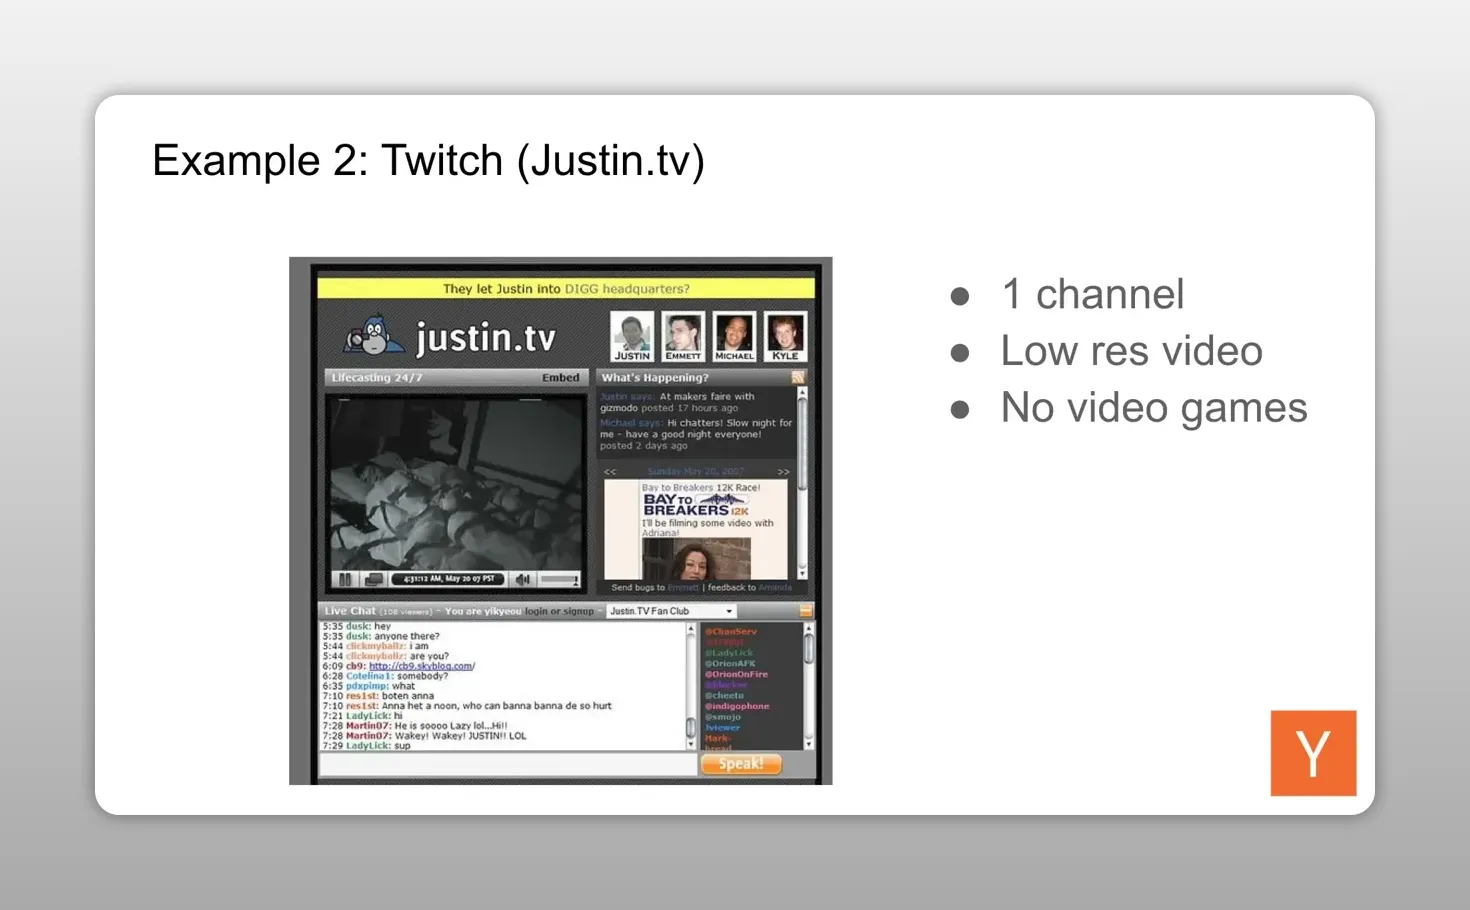Open the RSS feed icon in What's Happening
The width and height of the screenshot is (1470, 910).
[x=798, y=377]
